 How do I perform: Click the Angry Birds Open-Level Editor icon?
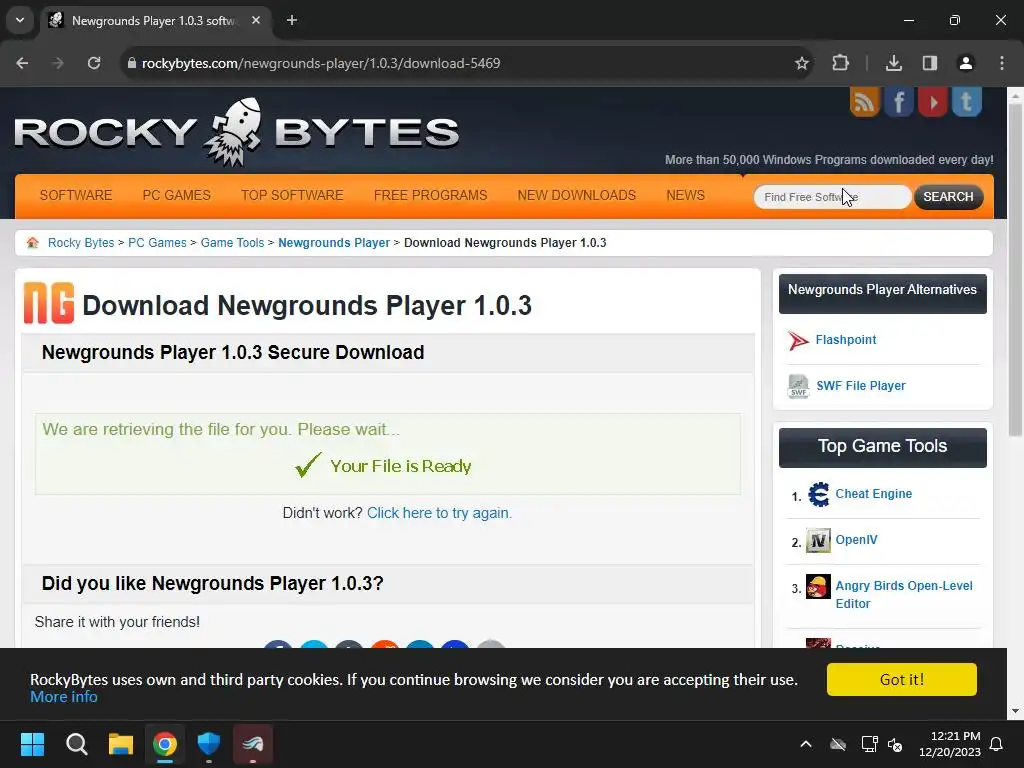coord(818,586)
